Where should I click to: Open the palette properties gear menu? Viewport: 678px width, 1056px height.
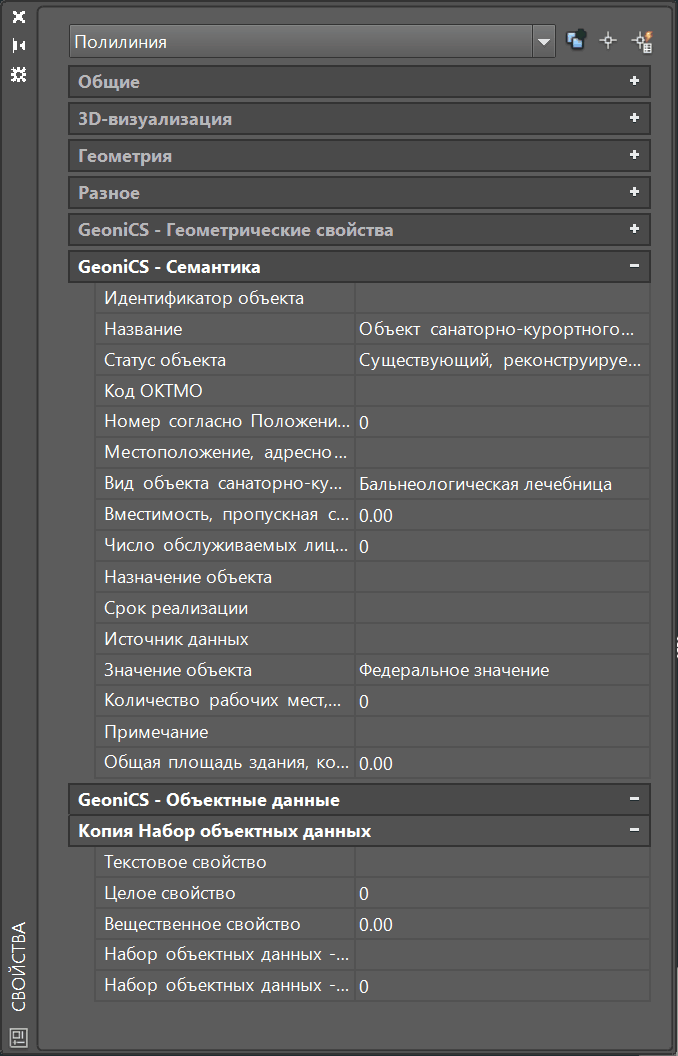[x=18, y=75]
